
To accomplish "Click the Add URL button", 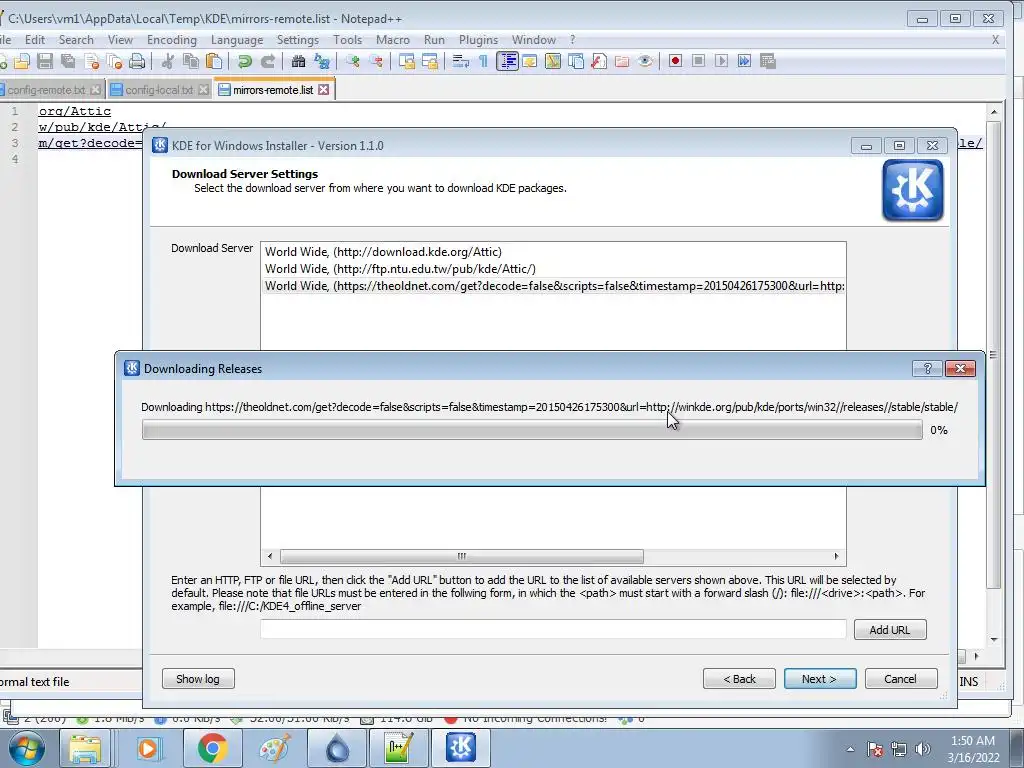I will point(889,630).
